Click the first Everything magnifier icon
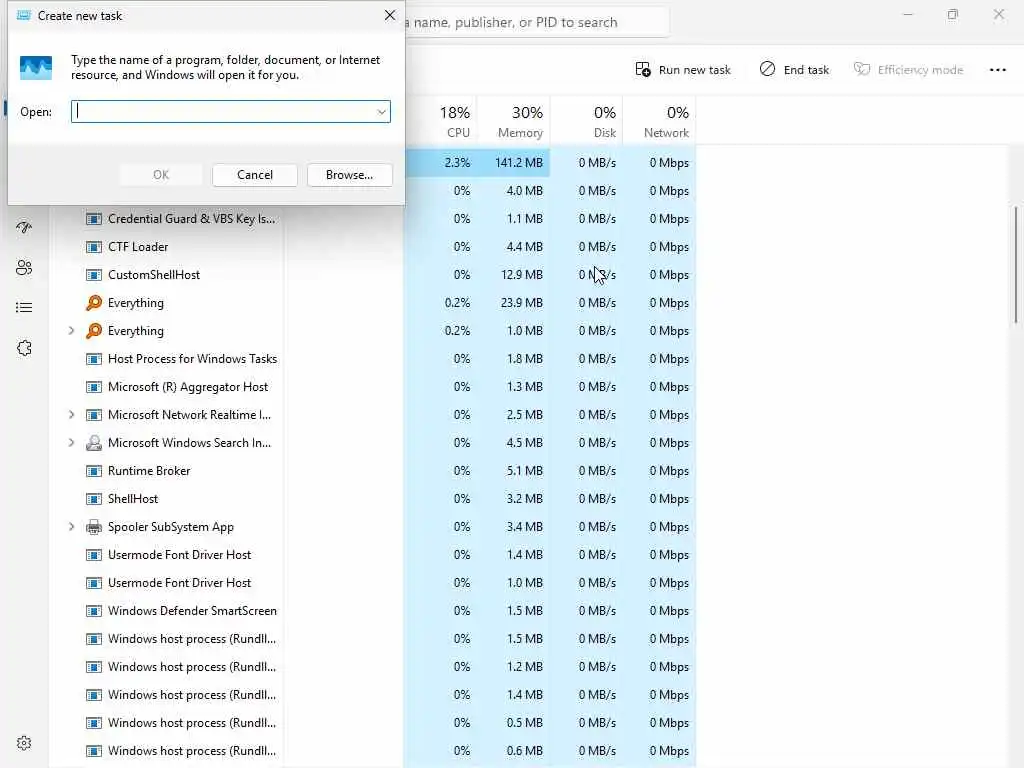The image size is (1024, 768). click(x=94, y=303)
